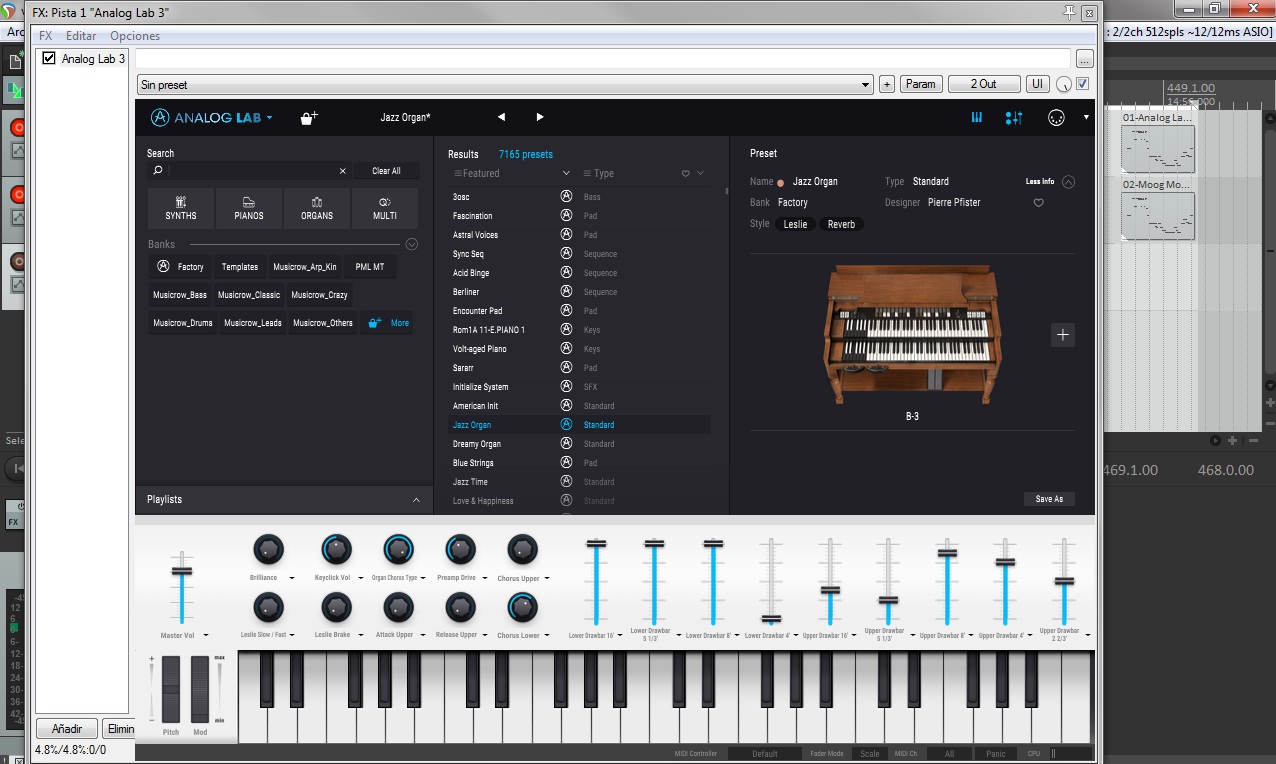Click the plus button beside B-3 organ

click(1063, 335)
